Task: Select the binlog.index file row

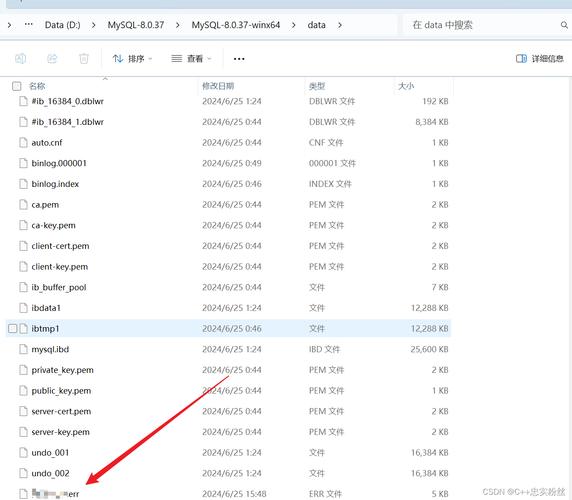Action: coord(228,184)
